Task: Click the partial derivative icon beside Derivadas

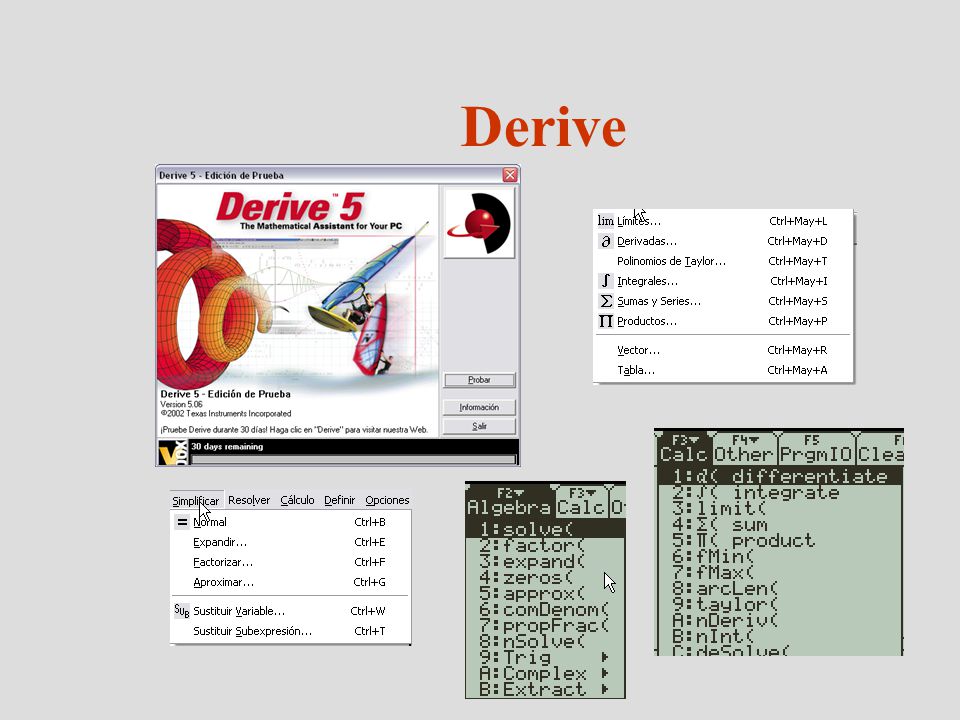Action: coord(606,241)
